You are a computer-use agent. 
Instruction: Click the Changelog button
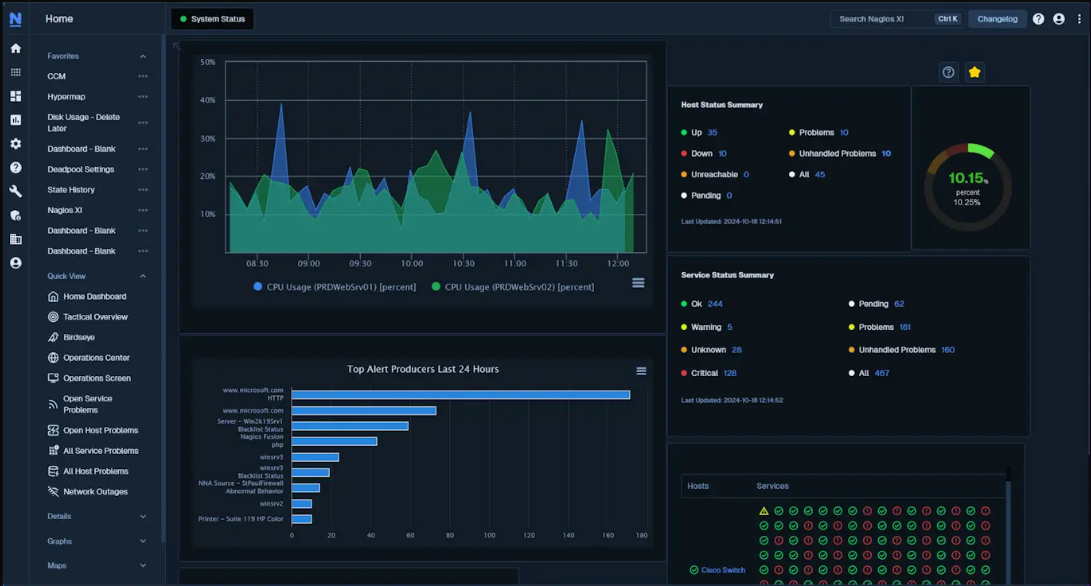997,18
